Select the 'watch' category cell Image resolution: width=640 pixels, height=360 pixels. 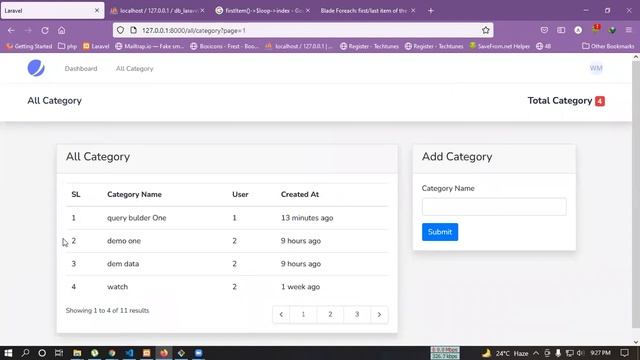(118, 287)
